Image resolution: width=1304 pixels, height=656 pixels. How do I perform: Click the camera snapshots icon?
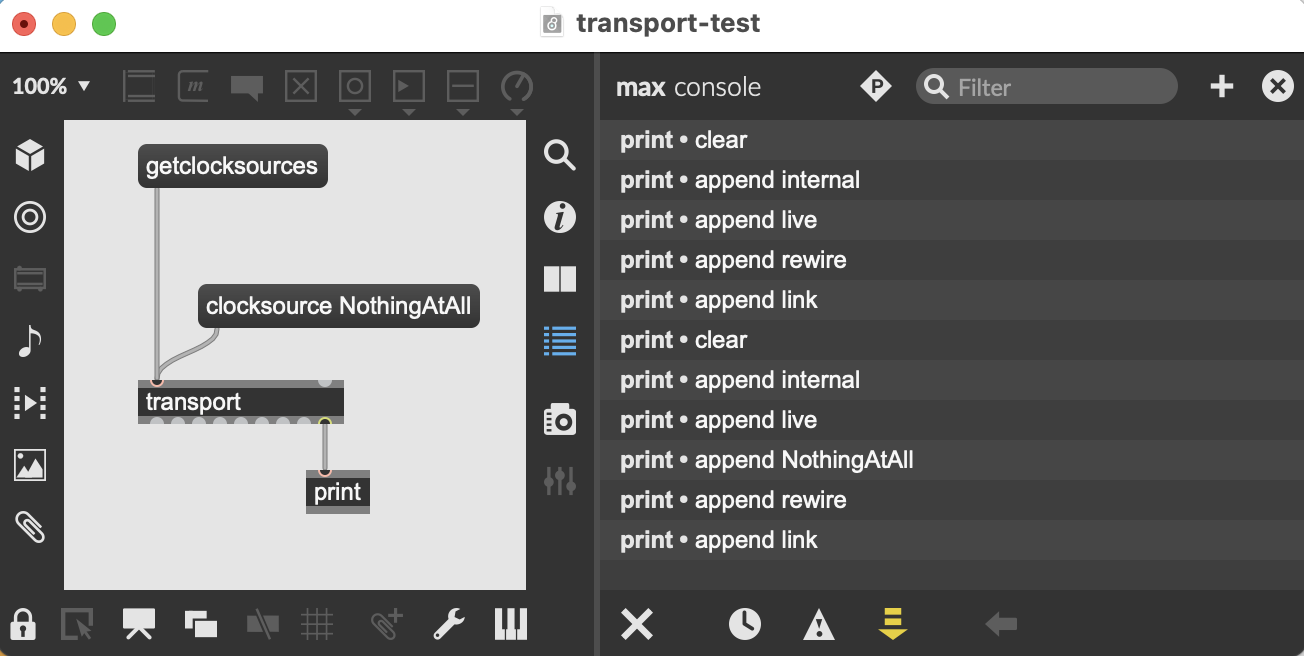(x=559, y=419)
